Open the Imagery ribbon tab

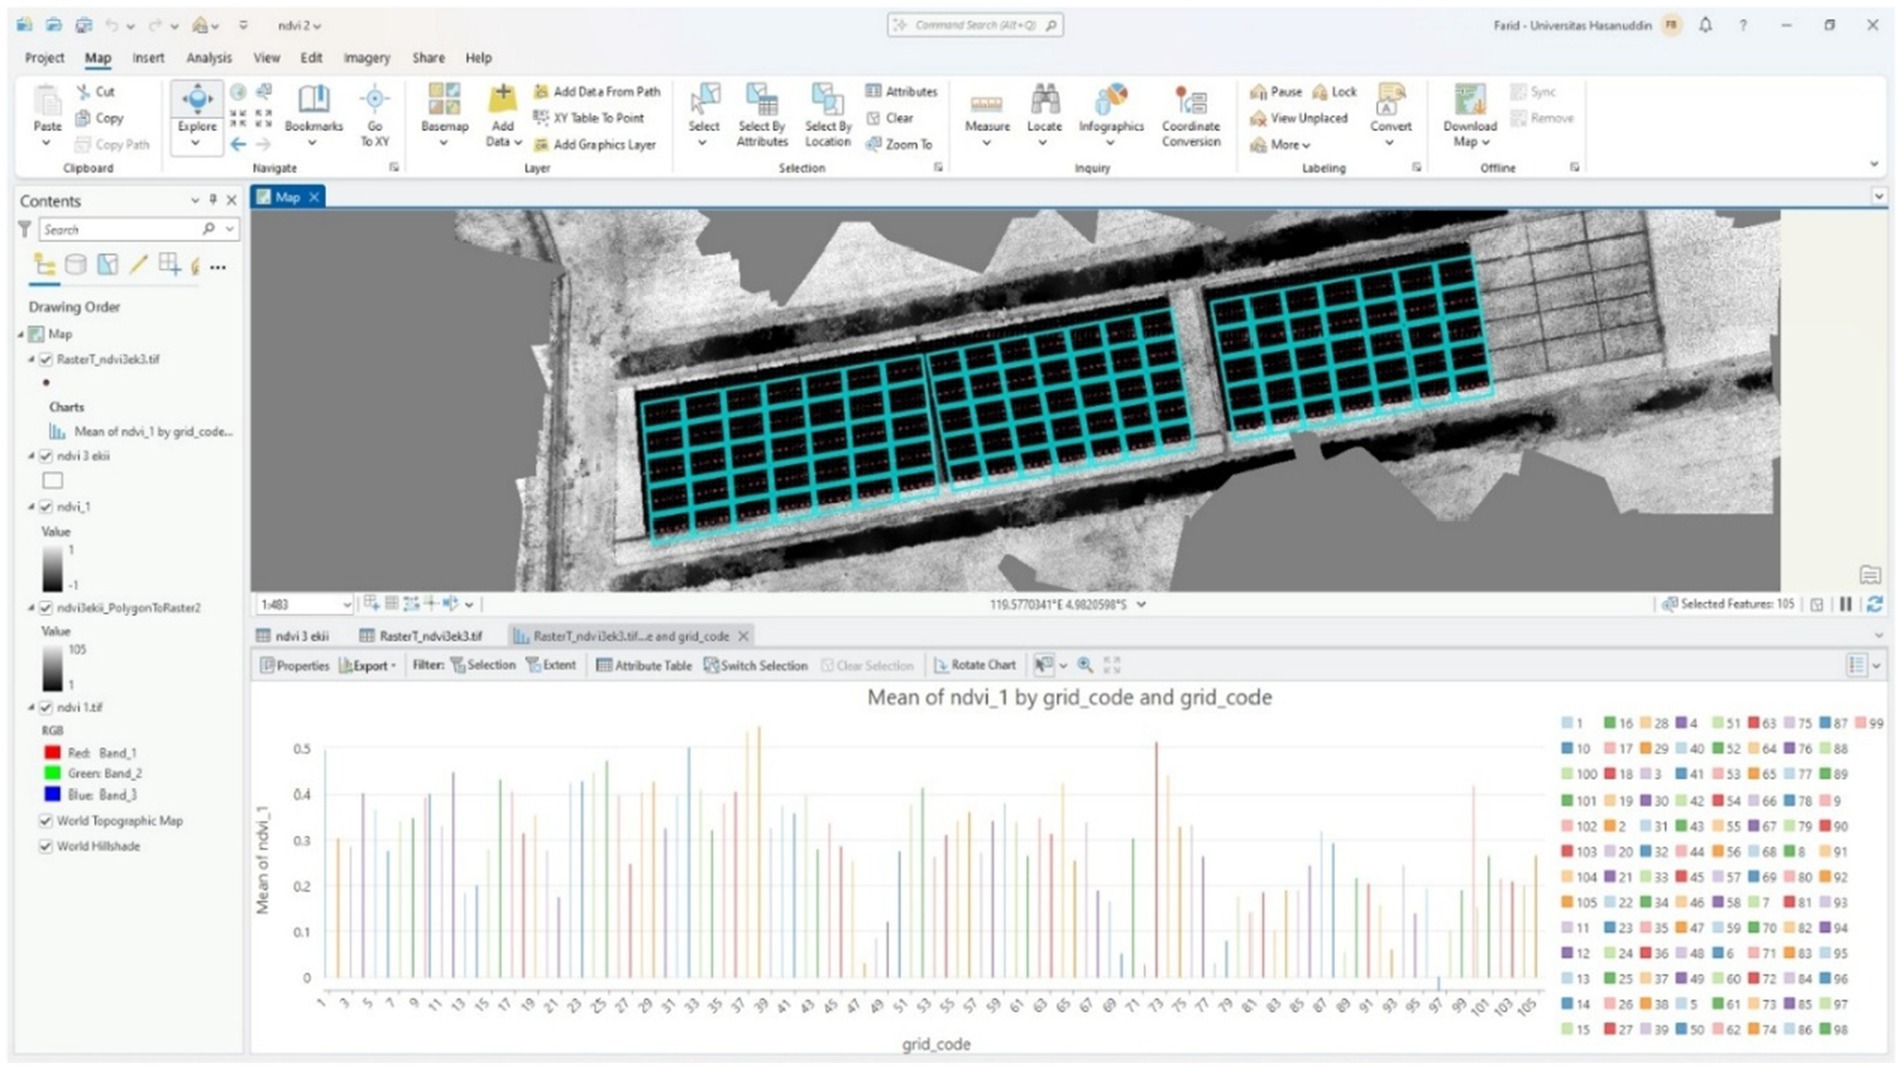coord(366,58)
